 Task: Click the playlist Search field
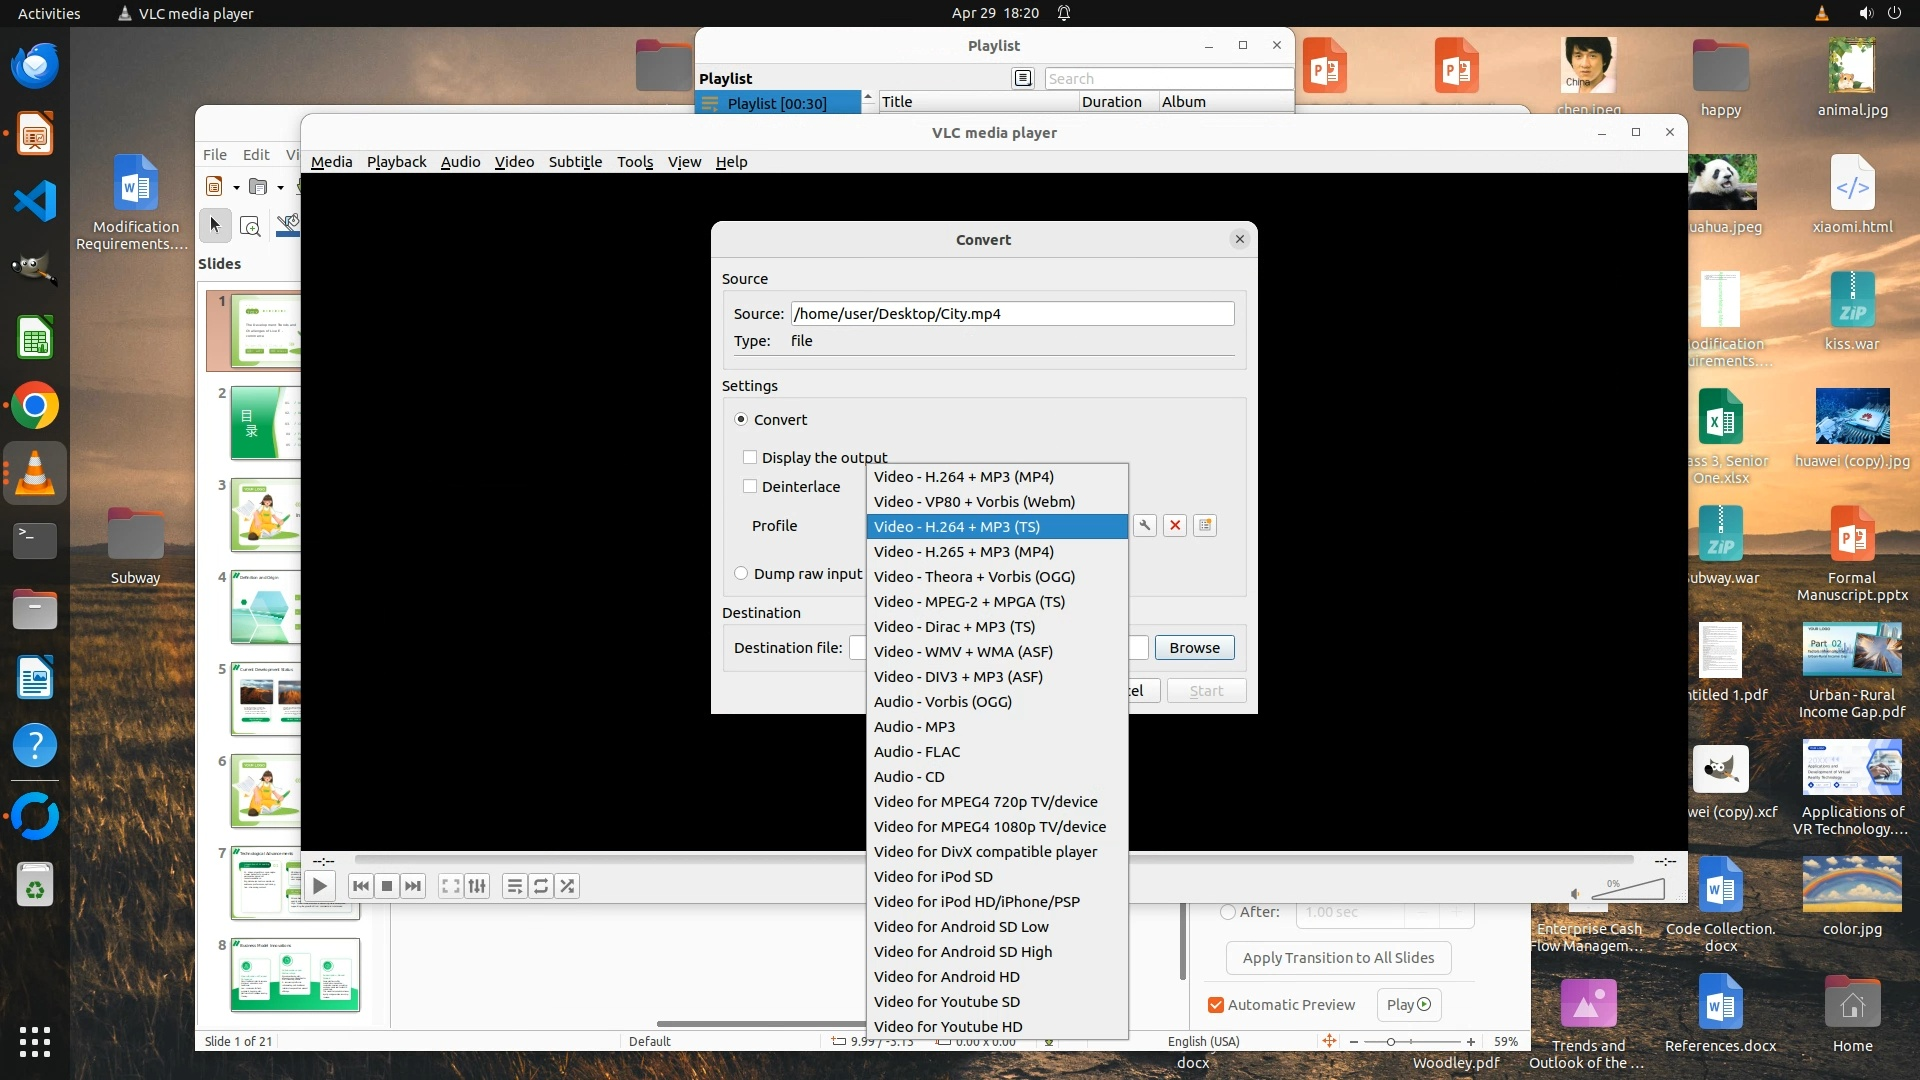[1168, 79]
